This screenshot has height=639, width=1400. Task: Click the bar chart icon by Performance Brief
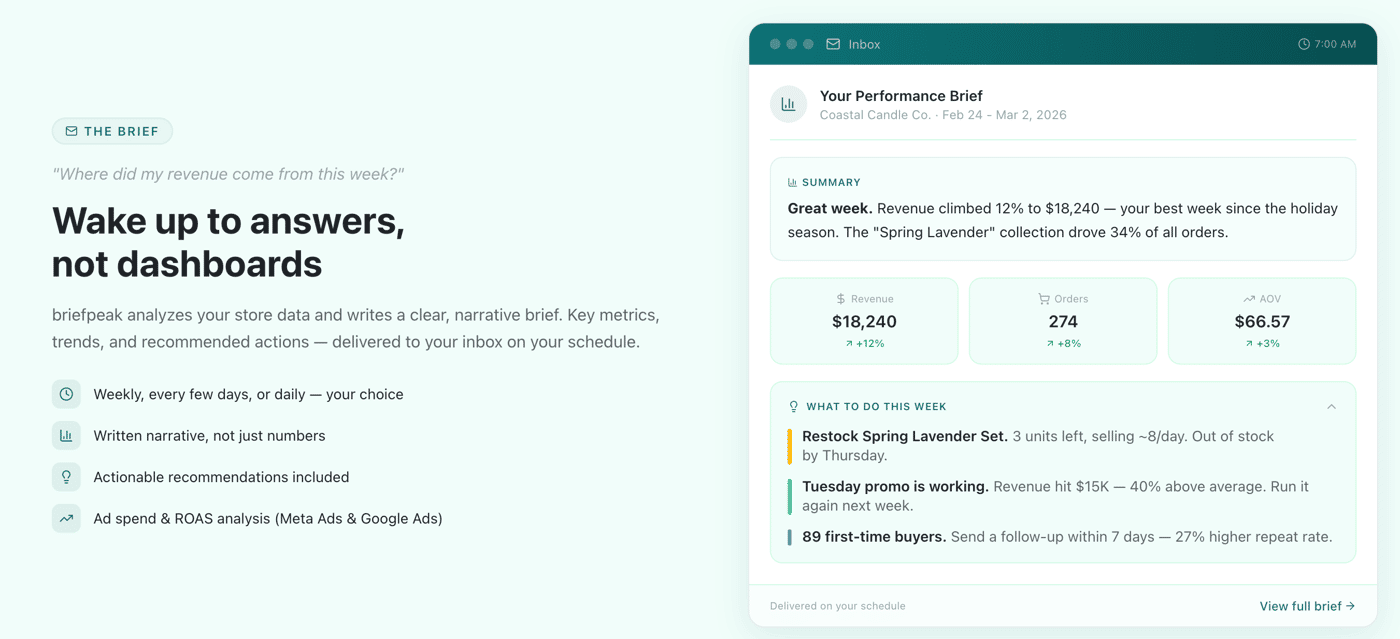coord(788,104)
